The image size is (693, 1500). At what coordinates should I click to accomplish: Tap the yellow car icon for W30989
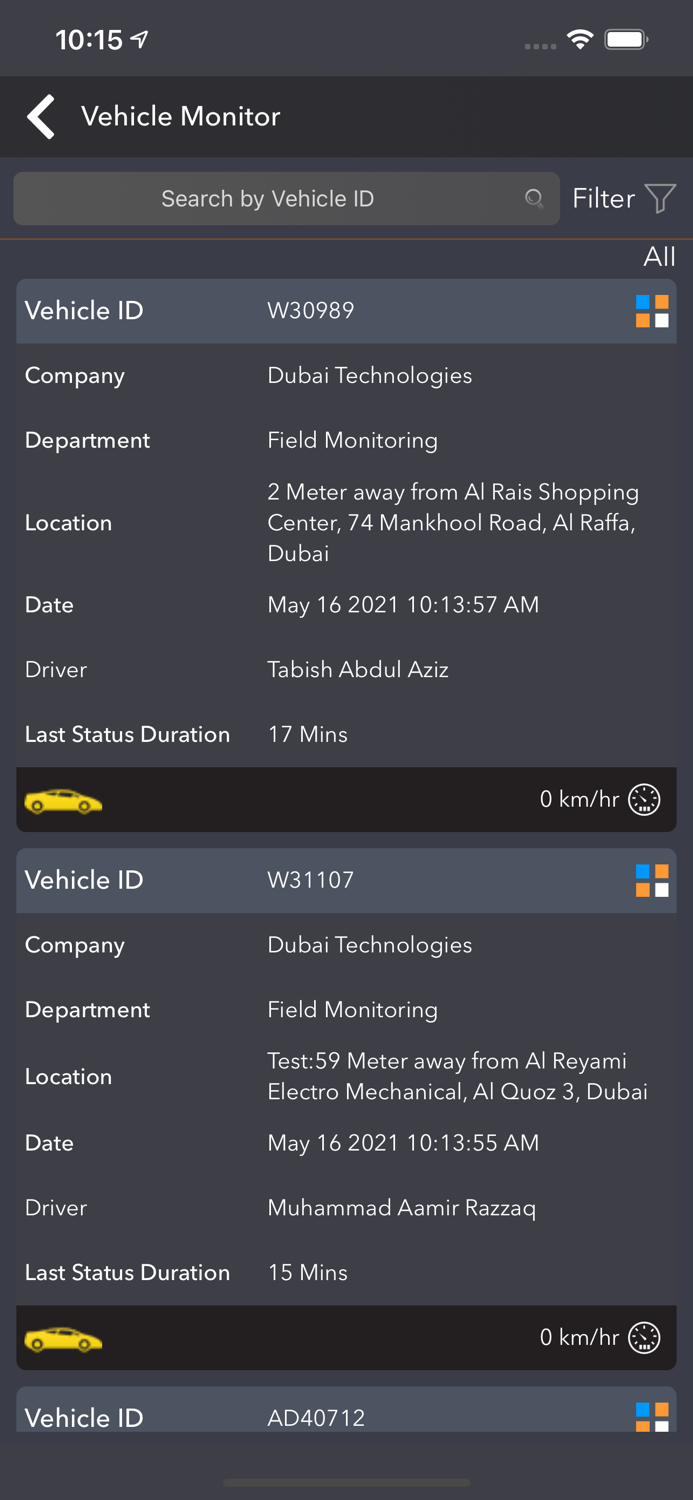tap(63, 801)
